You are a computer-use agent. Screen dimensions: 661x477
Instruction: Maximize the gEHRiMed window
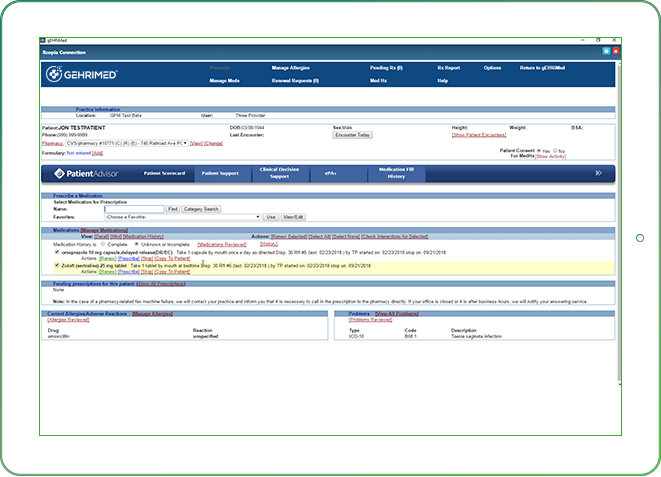coord(598,40)
